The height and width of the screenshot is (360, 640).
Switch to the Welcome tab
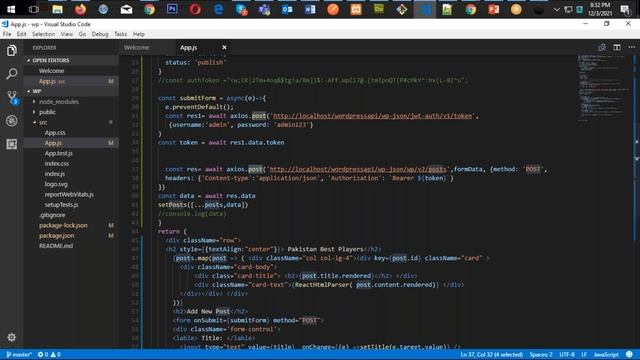click(137, 47)
